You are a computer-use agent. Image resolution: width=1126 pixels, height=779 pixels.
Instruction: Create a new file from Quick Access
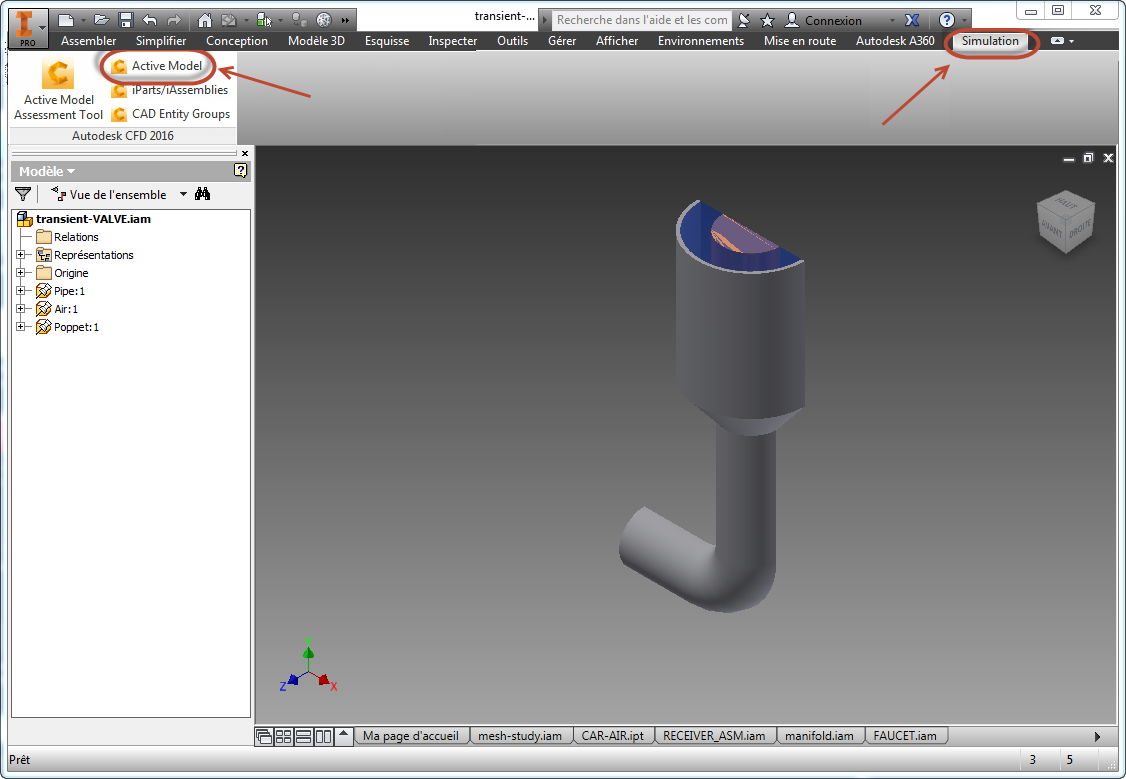(x=66, y=21)
